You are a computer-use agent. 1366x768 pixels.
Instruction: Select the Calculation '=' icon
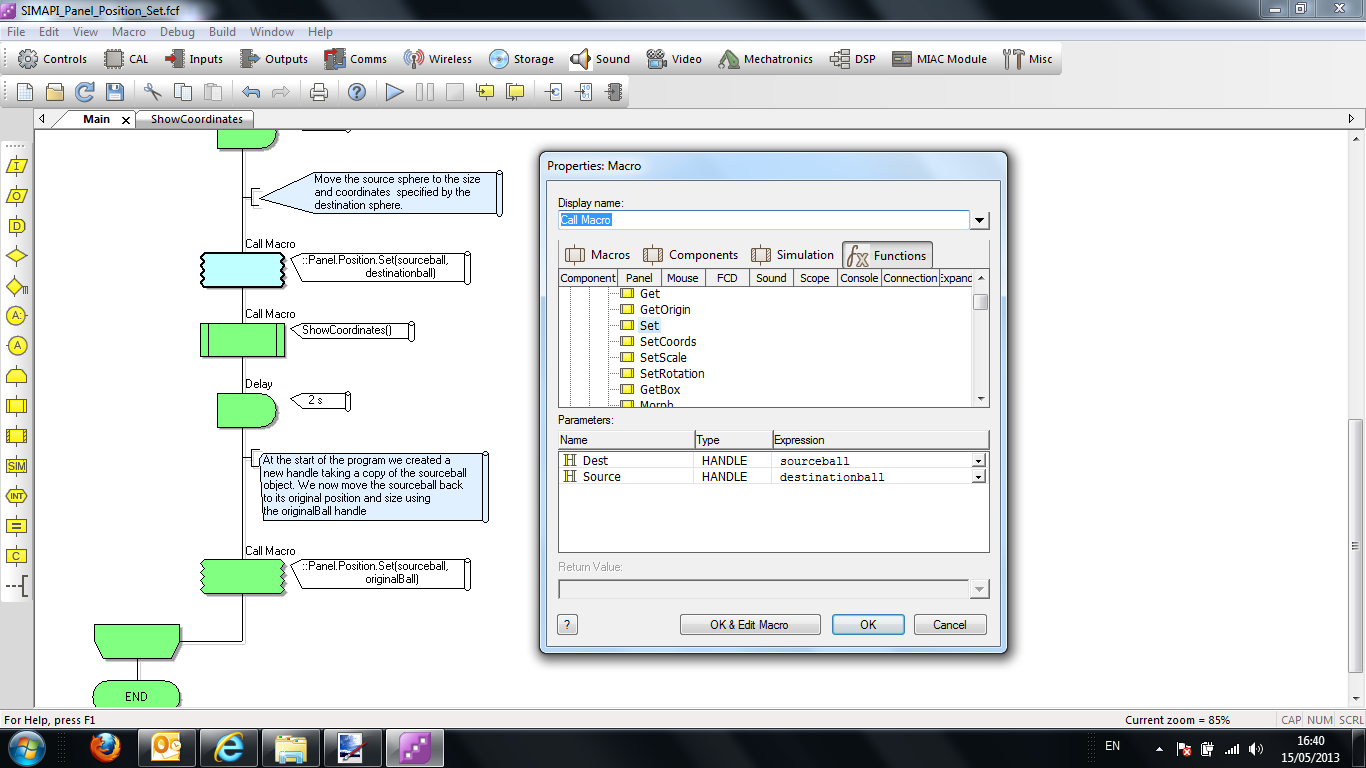point(17,526)
